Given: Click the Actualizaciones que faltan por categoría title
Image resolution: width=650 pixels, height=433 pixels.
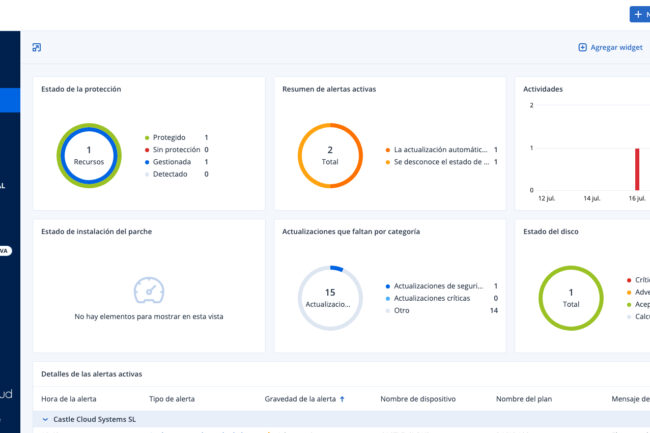Looking at the screenshot, I should click(351, 232).
